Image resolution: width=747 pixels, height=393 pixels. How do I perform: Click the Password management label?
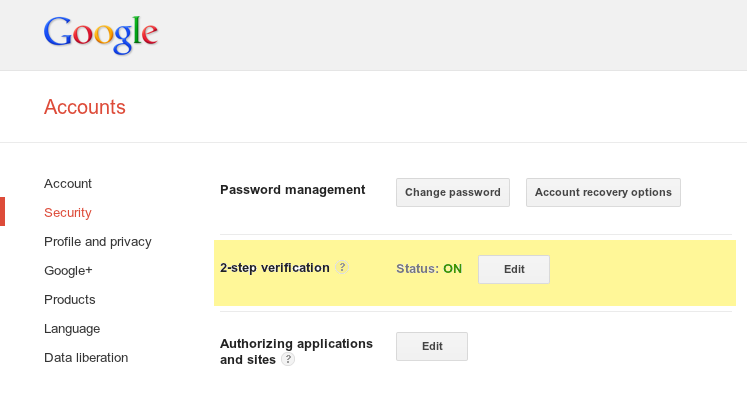pyautogui.click(x=293, y=190)
